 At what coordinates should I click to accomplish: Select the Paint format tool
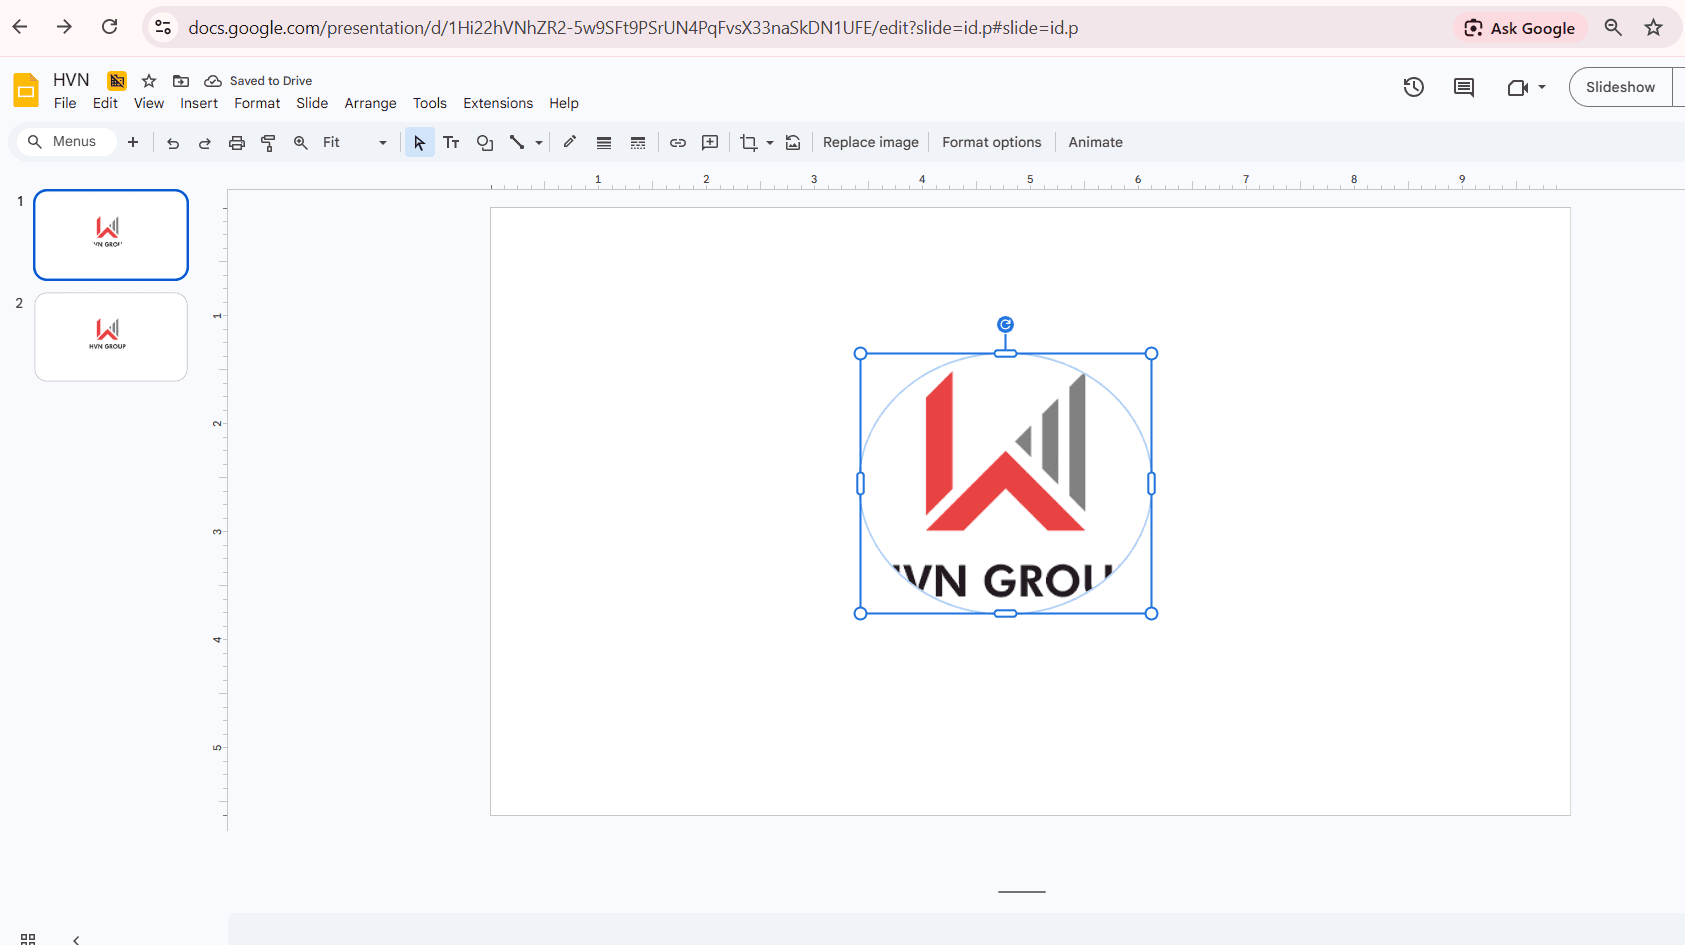point(268,143)
